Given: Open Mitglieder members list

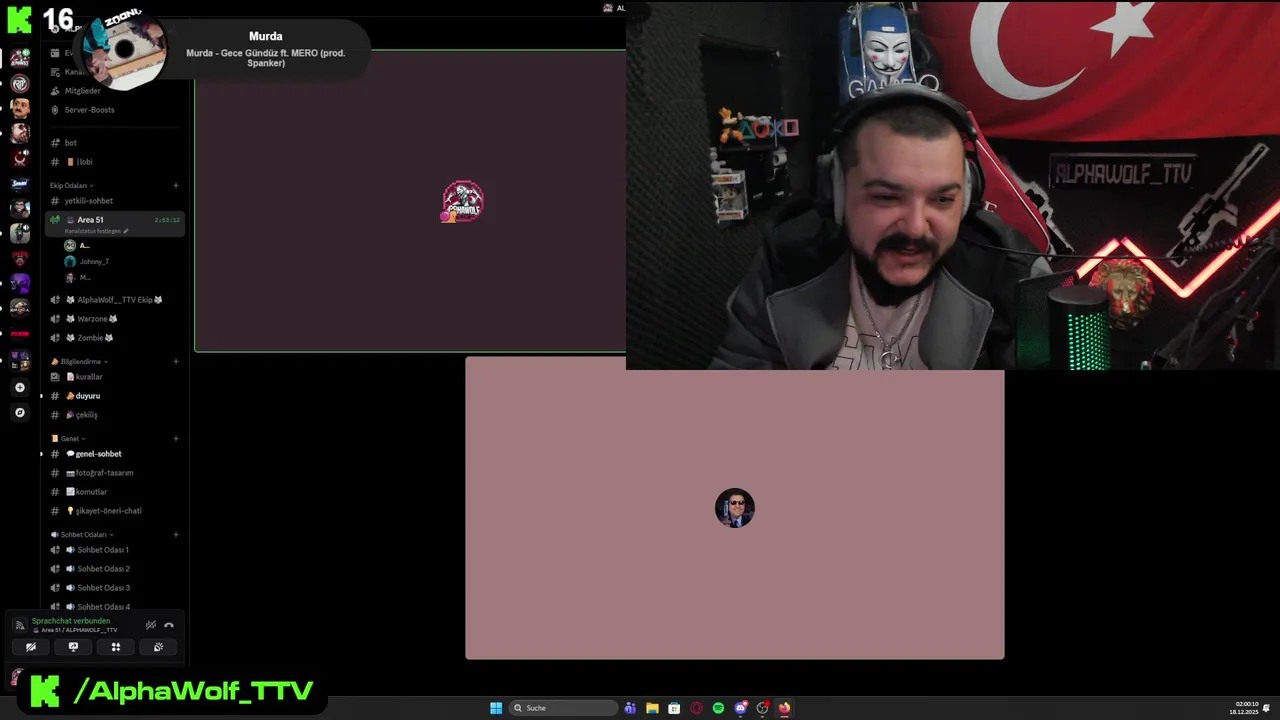Looking at the screenshot, I should (82, 91).
